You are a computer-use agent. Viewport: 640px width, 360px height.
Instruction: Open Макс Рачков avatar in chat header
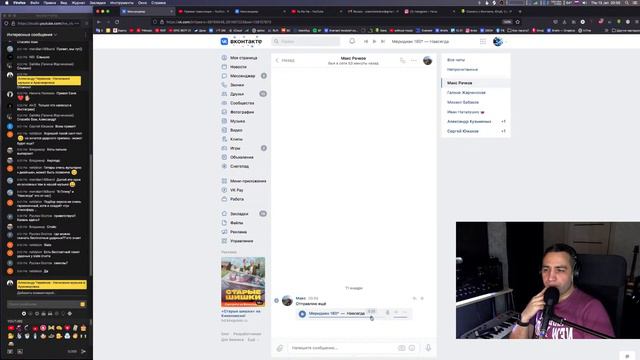(x=427, y=60)
